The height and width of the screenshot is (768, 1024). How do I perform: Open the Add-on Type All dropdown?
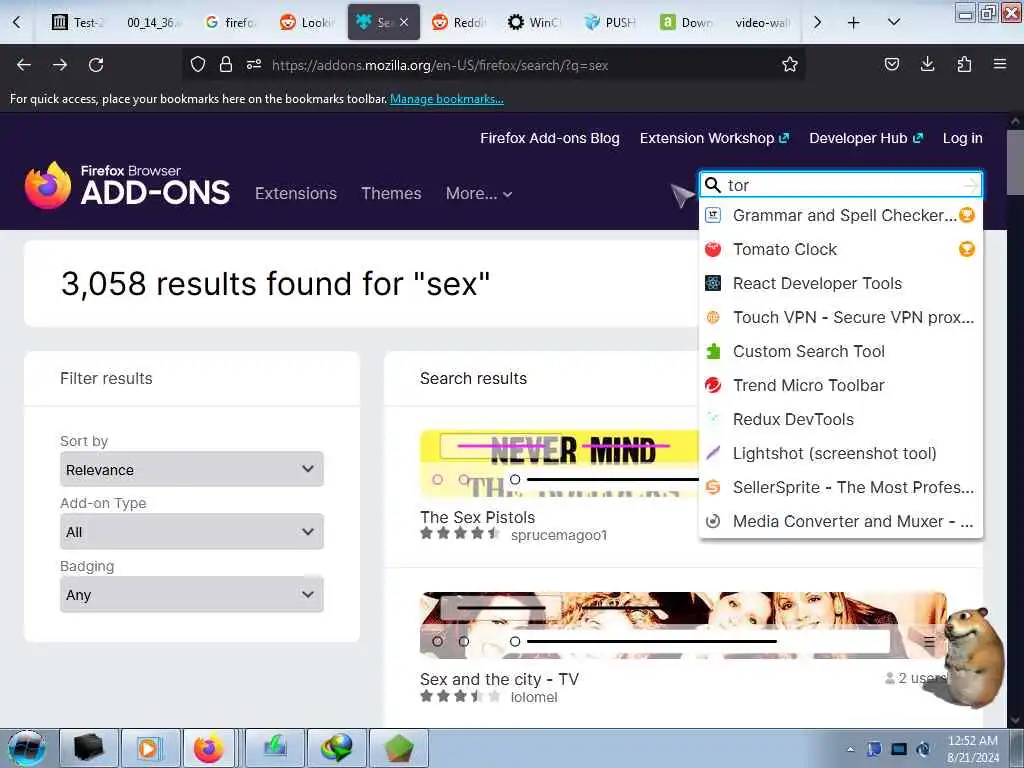click(x=191, y=532)
